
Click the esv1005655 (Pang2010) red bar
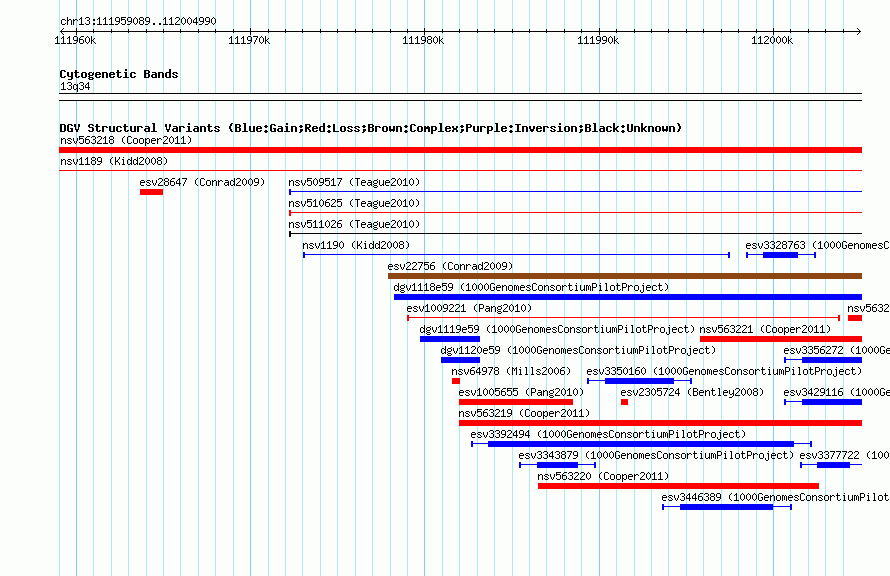(516, 402)
